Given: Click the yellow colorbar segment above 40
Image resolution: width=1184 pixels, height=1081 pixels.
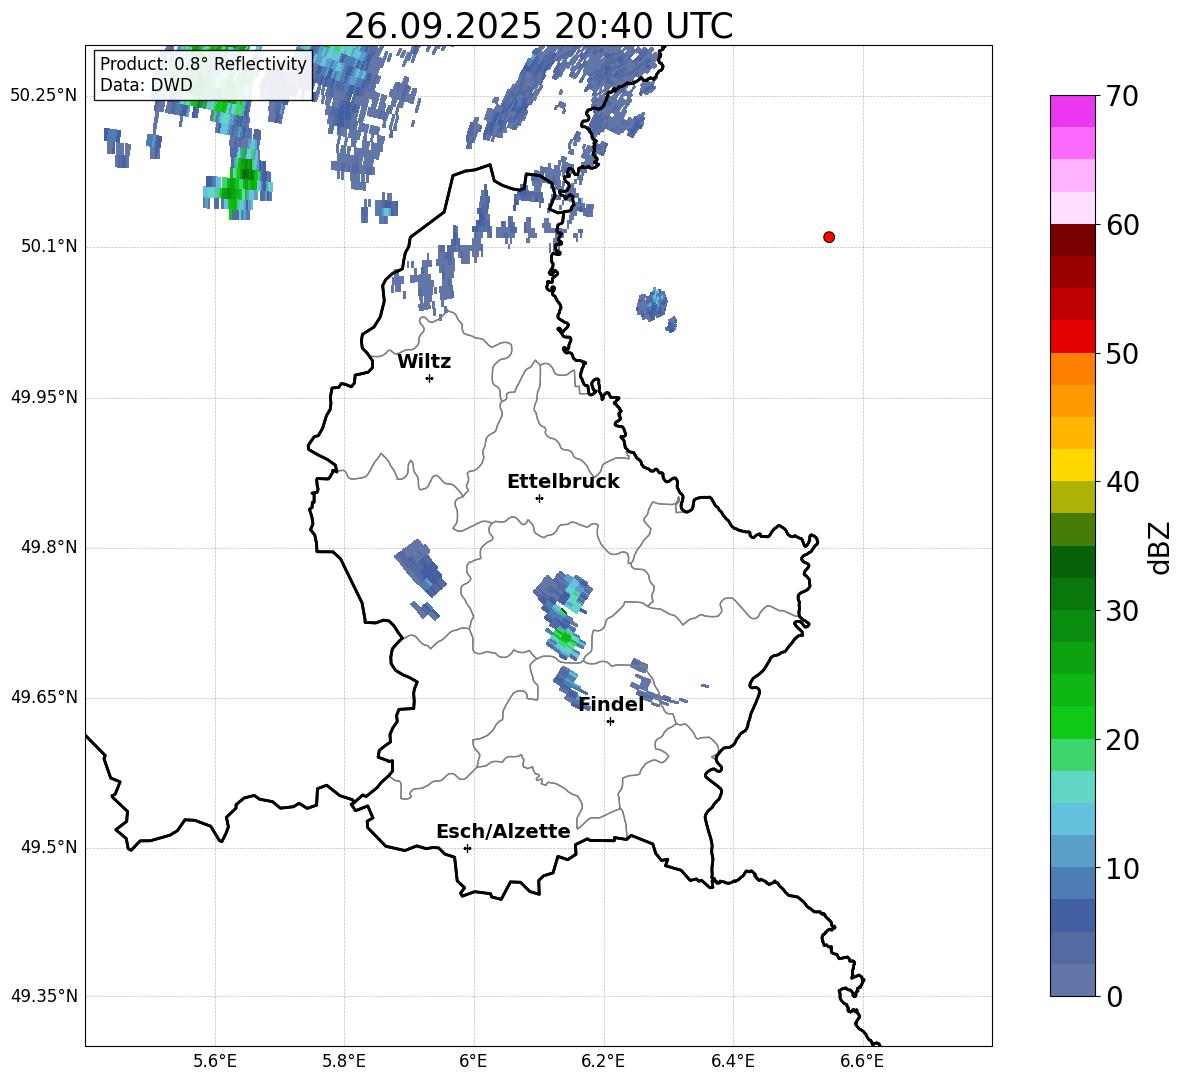Looking at the screenshot, I should [1072, 465].
